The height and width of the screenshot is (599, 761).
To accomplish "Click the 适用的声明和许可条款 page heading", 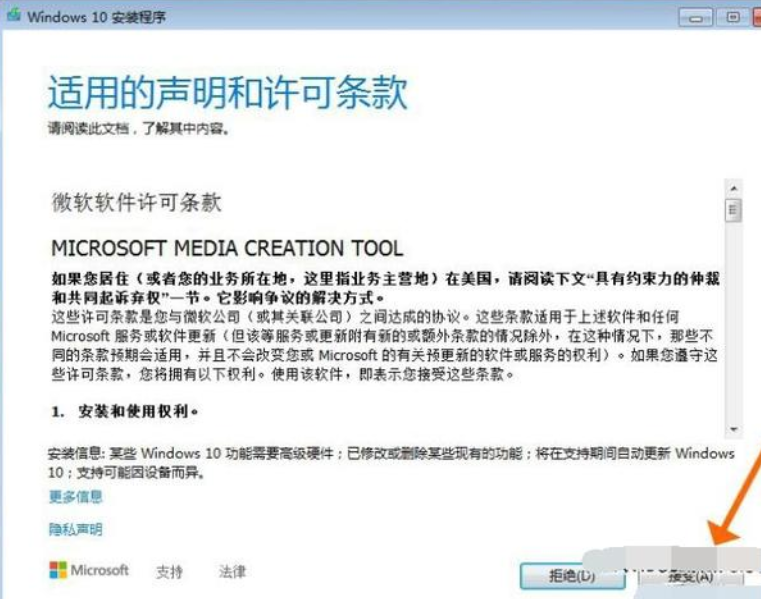I will [x=228, y=93].
